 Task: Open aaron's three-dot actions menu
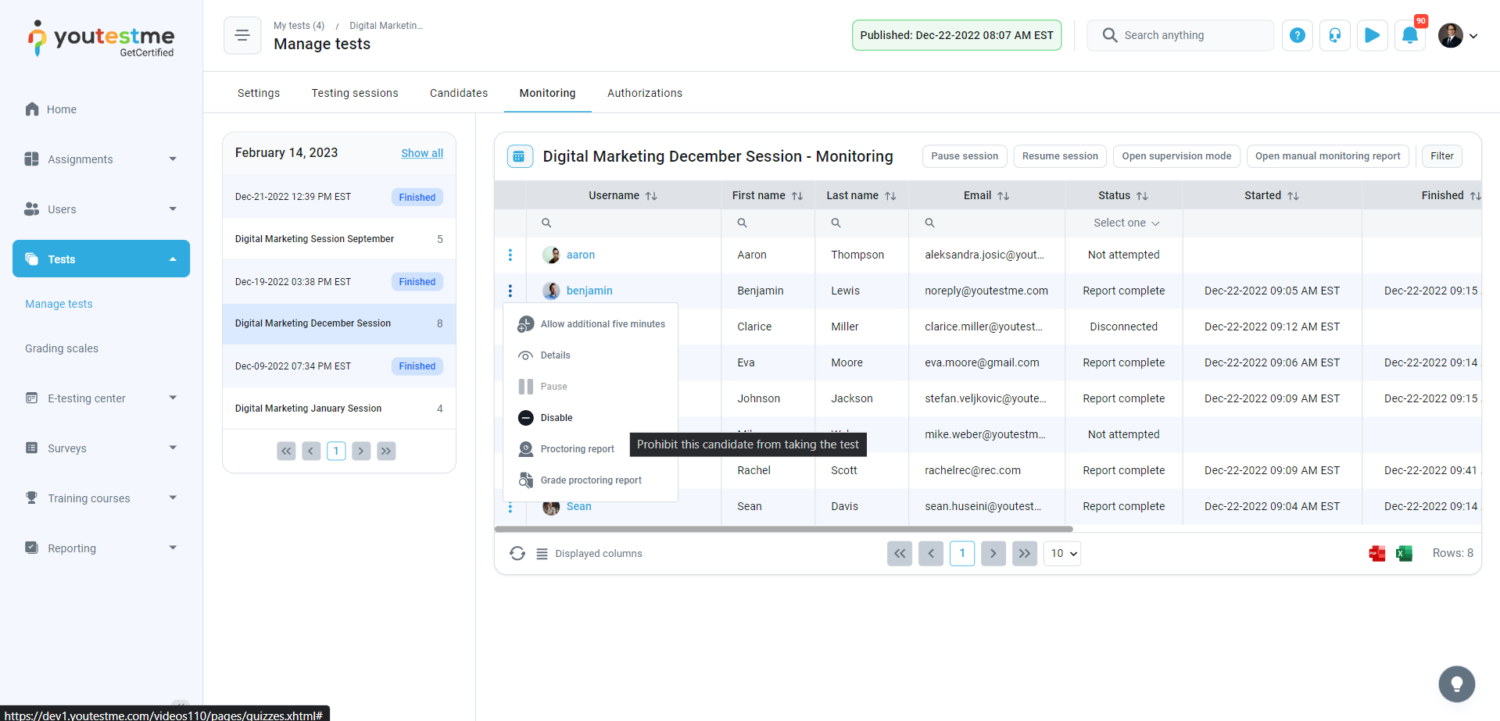click(x=510, y=255)
